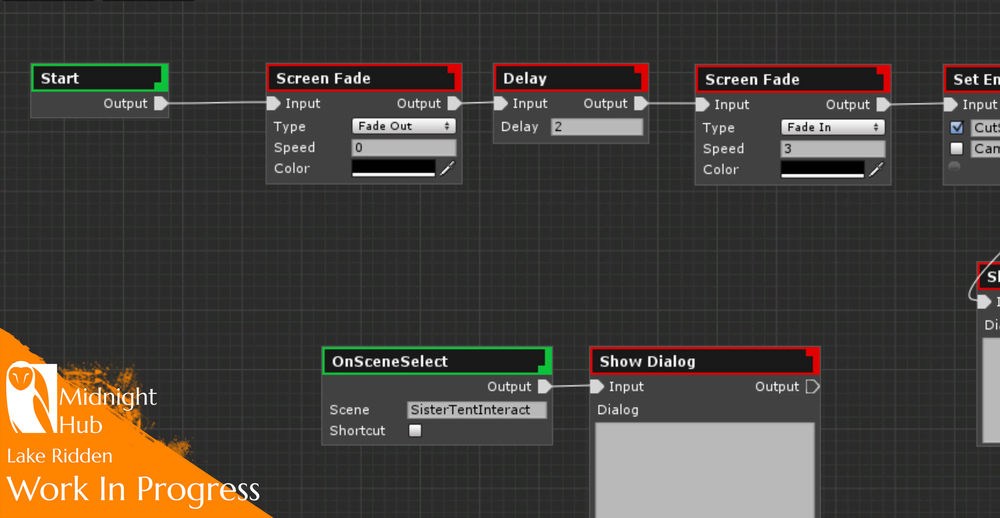Click the Dialog label in Show Dialog

[617, 410]
